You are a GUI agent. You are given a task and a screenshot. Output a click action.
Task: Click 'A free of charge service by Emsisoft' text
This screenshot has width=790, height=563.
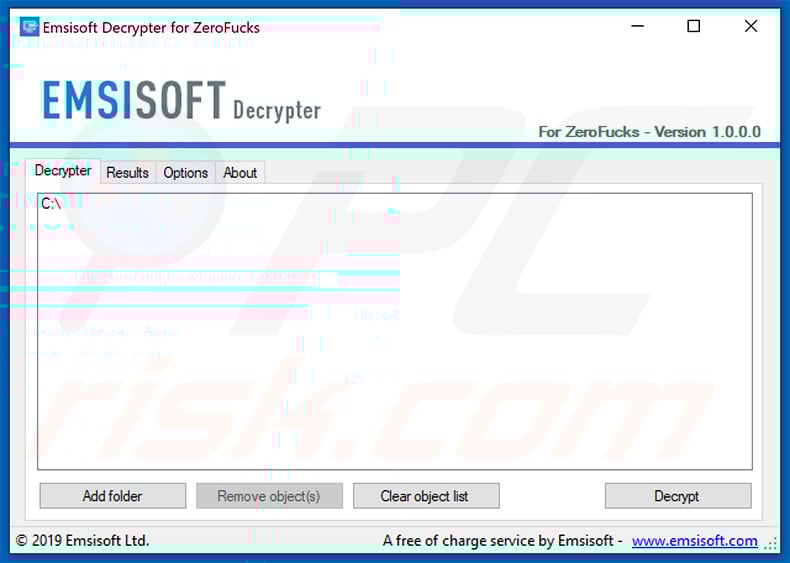(498, 541)
